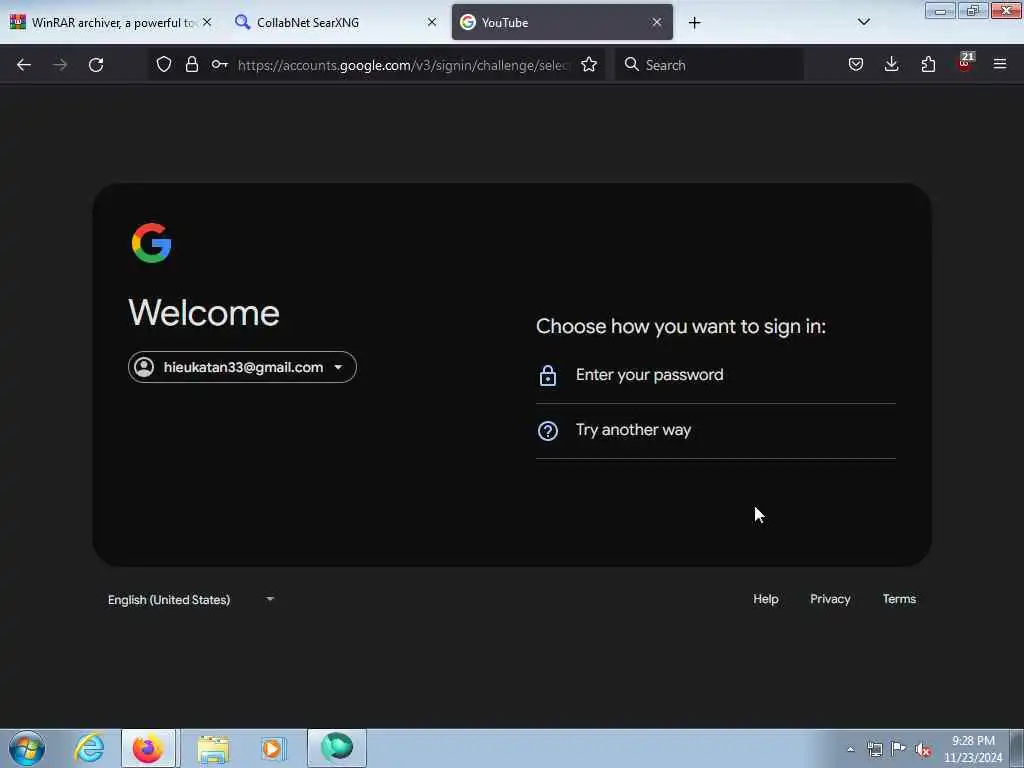Open Action Center flag icon
The image size is (1024, 768).
[899, 749]
